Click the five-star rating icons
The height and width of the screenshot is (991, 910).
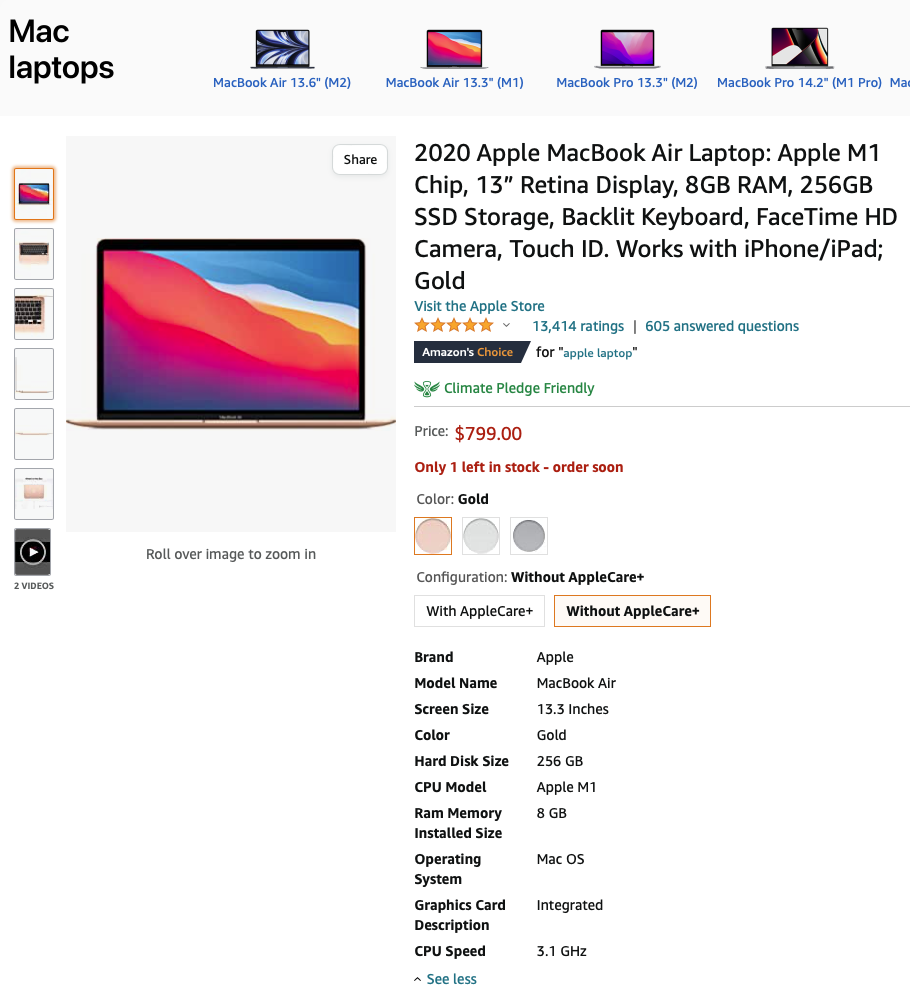click(454, 326)
